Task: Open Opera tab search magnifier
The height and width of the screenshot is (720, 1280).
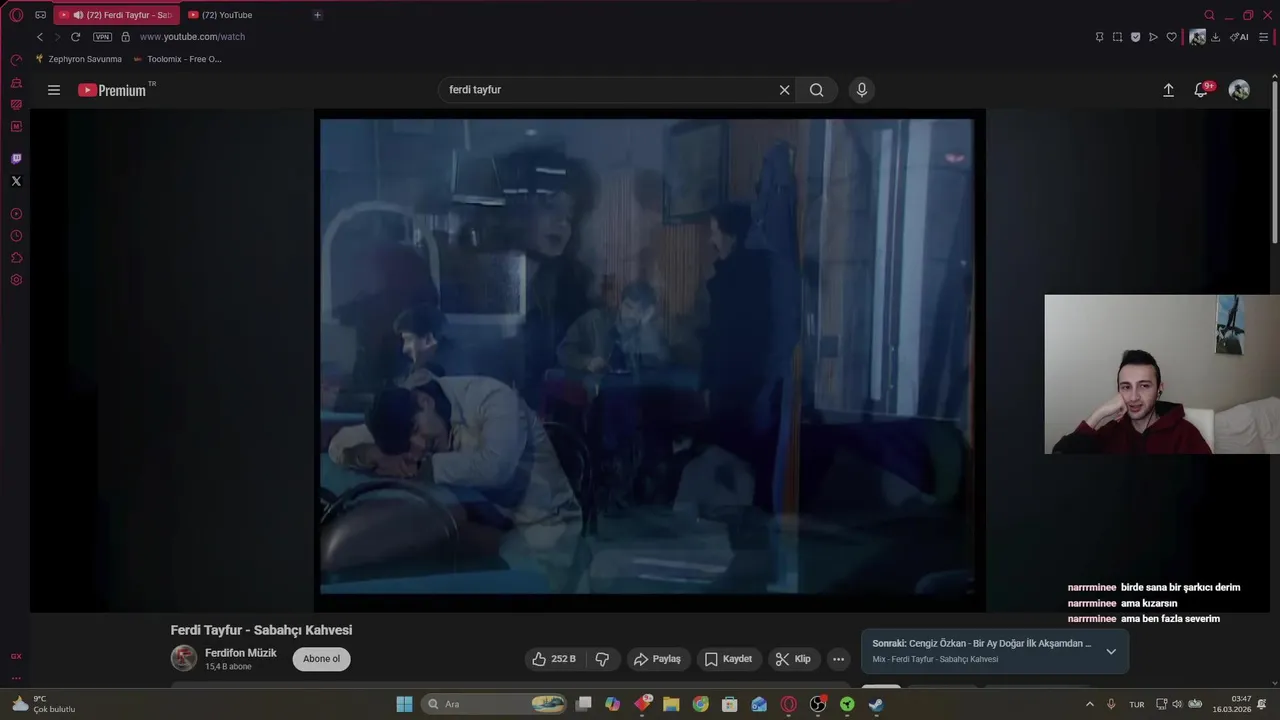Action: pyautogui.click(x=1209, y=15)
